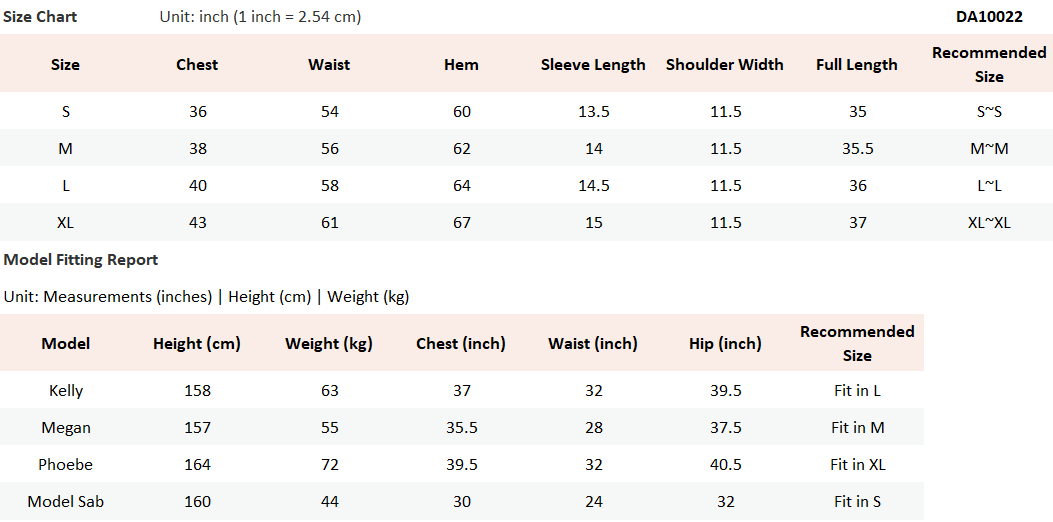
Task: Click Kelly in the Model column
Action: [66, 391]
